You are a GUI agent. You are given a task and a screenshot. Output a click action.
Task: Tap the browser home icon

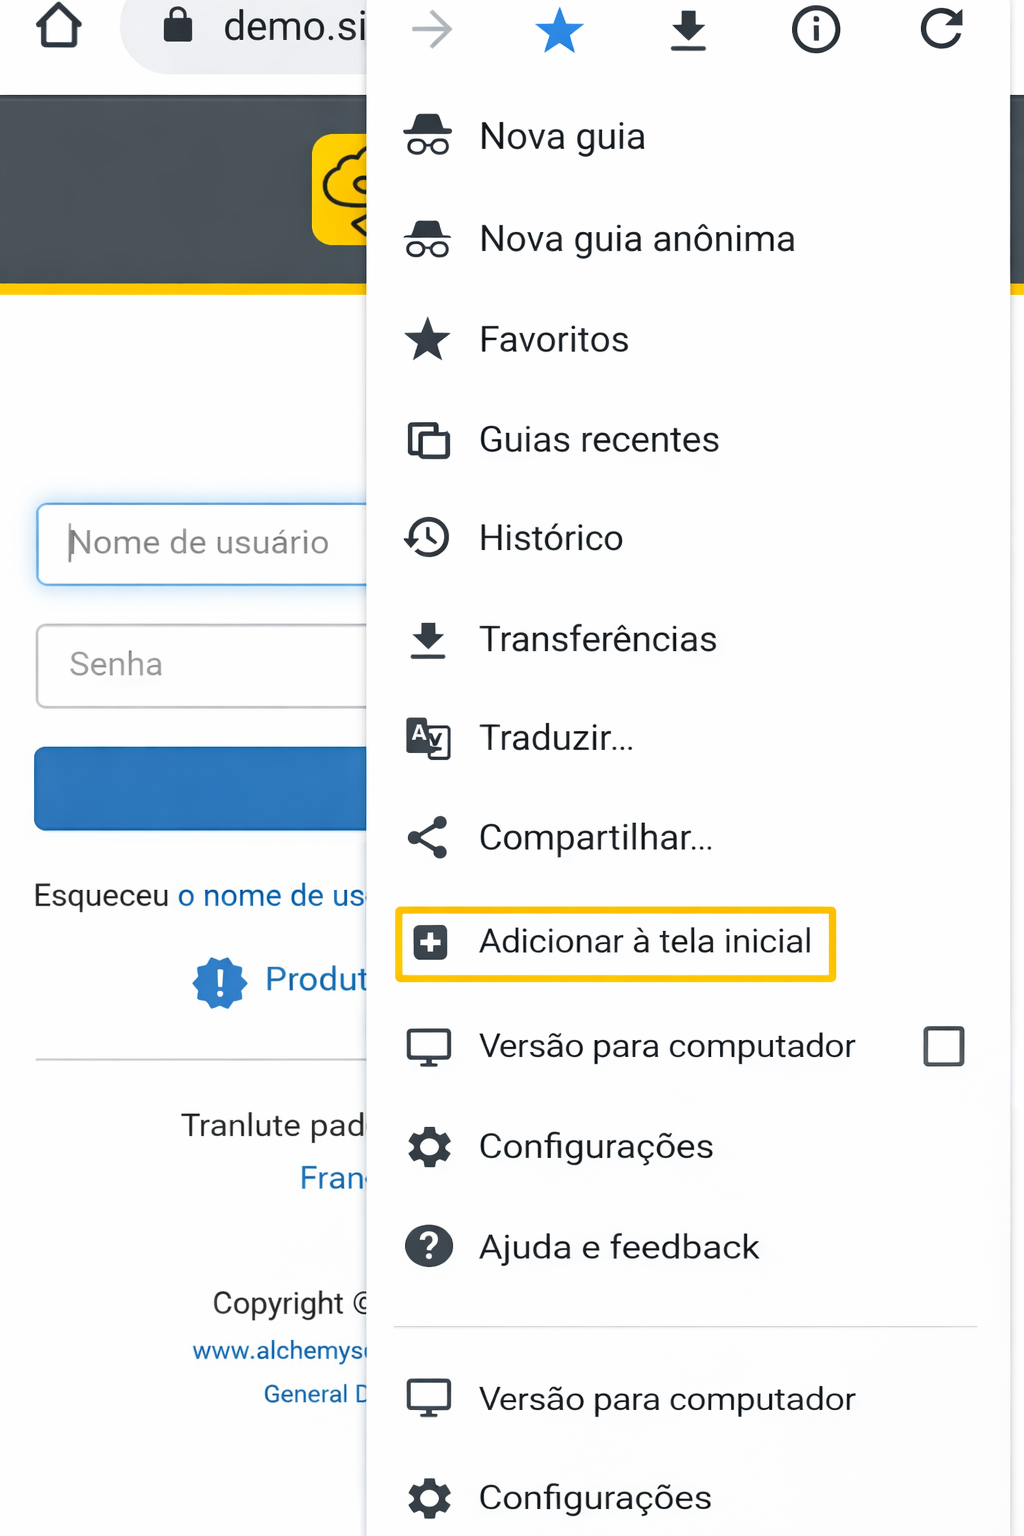pos(59,26)
